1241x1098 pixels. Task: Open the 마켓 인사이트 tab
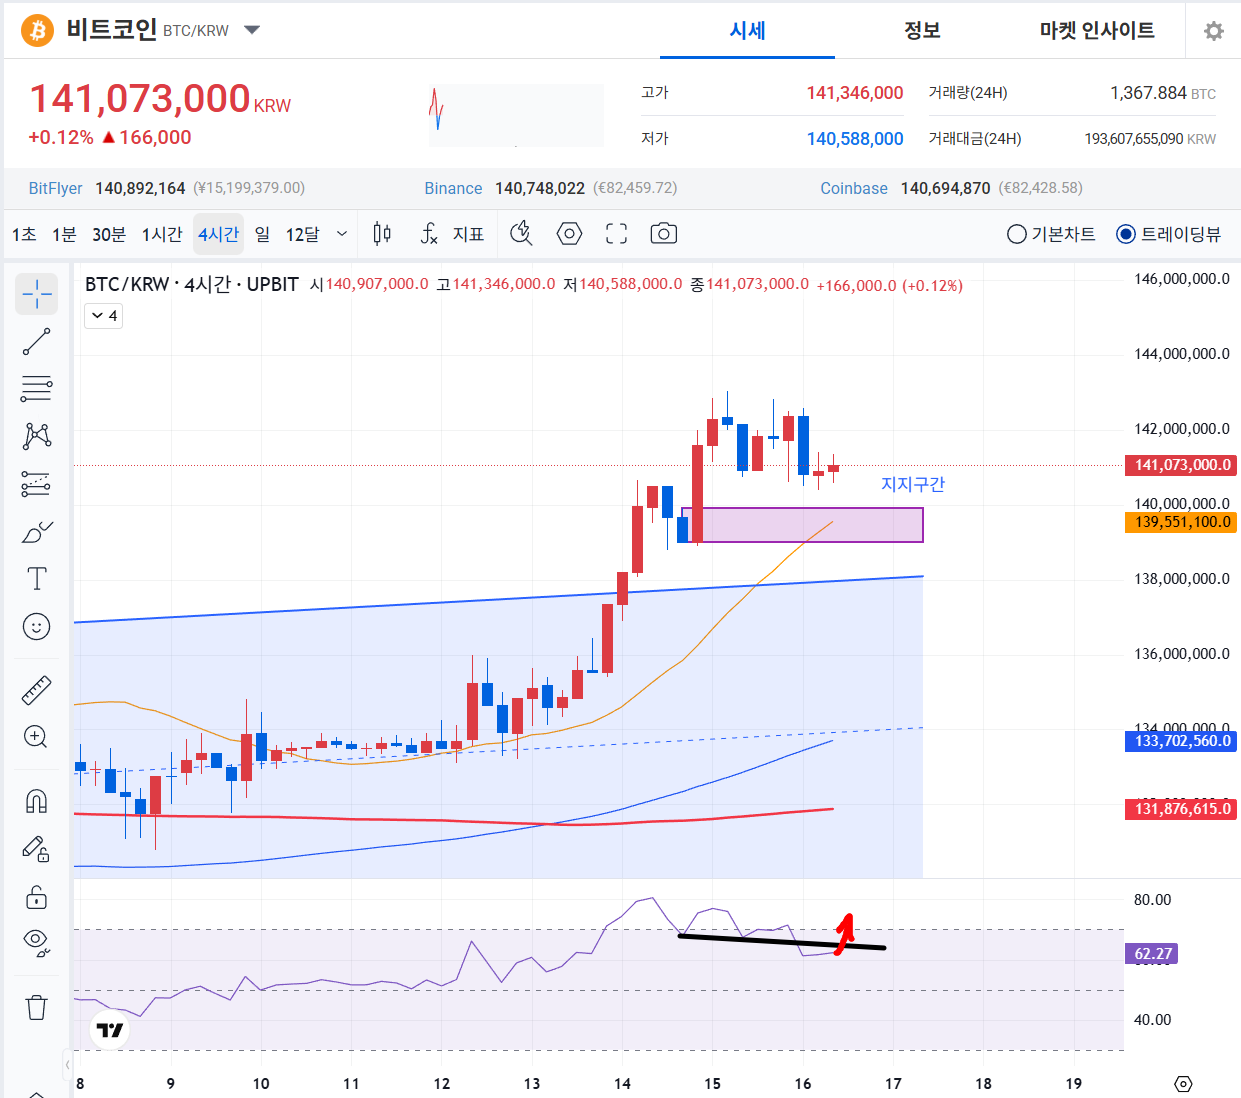pos(1097,30)
